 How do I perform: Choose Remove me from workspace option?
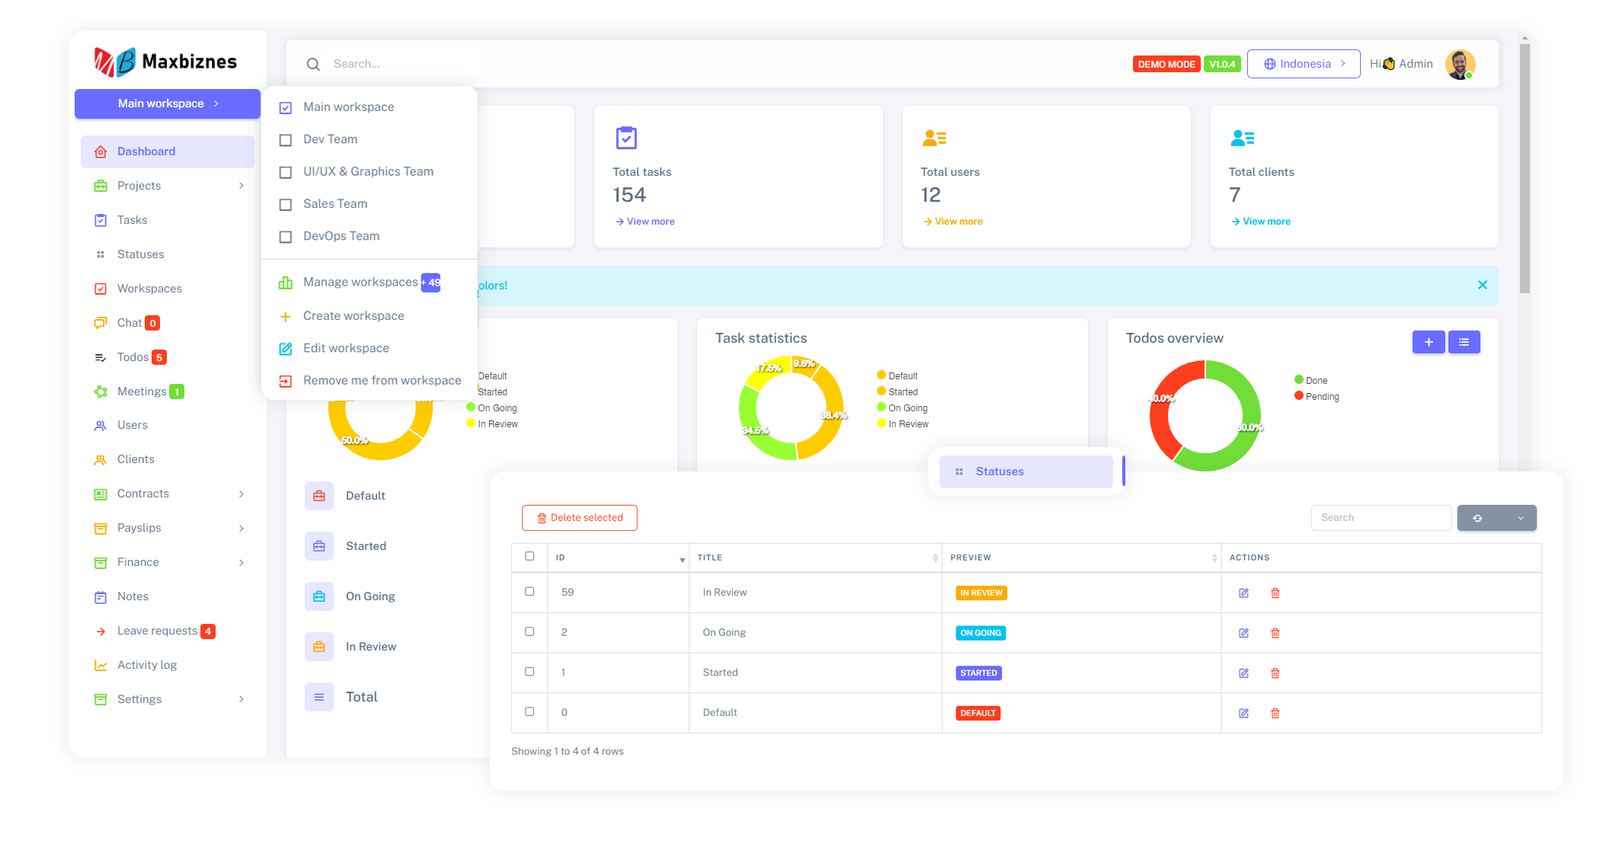click(381, 380)
